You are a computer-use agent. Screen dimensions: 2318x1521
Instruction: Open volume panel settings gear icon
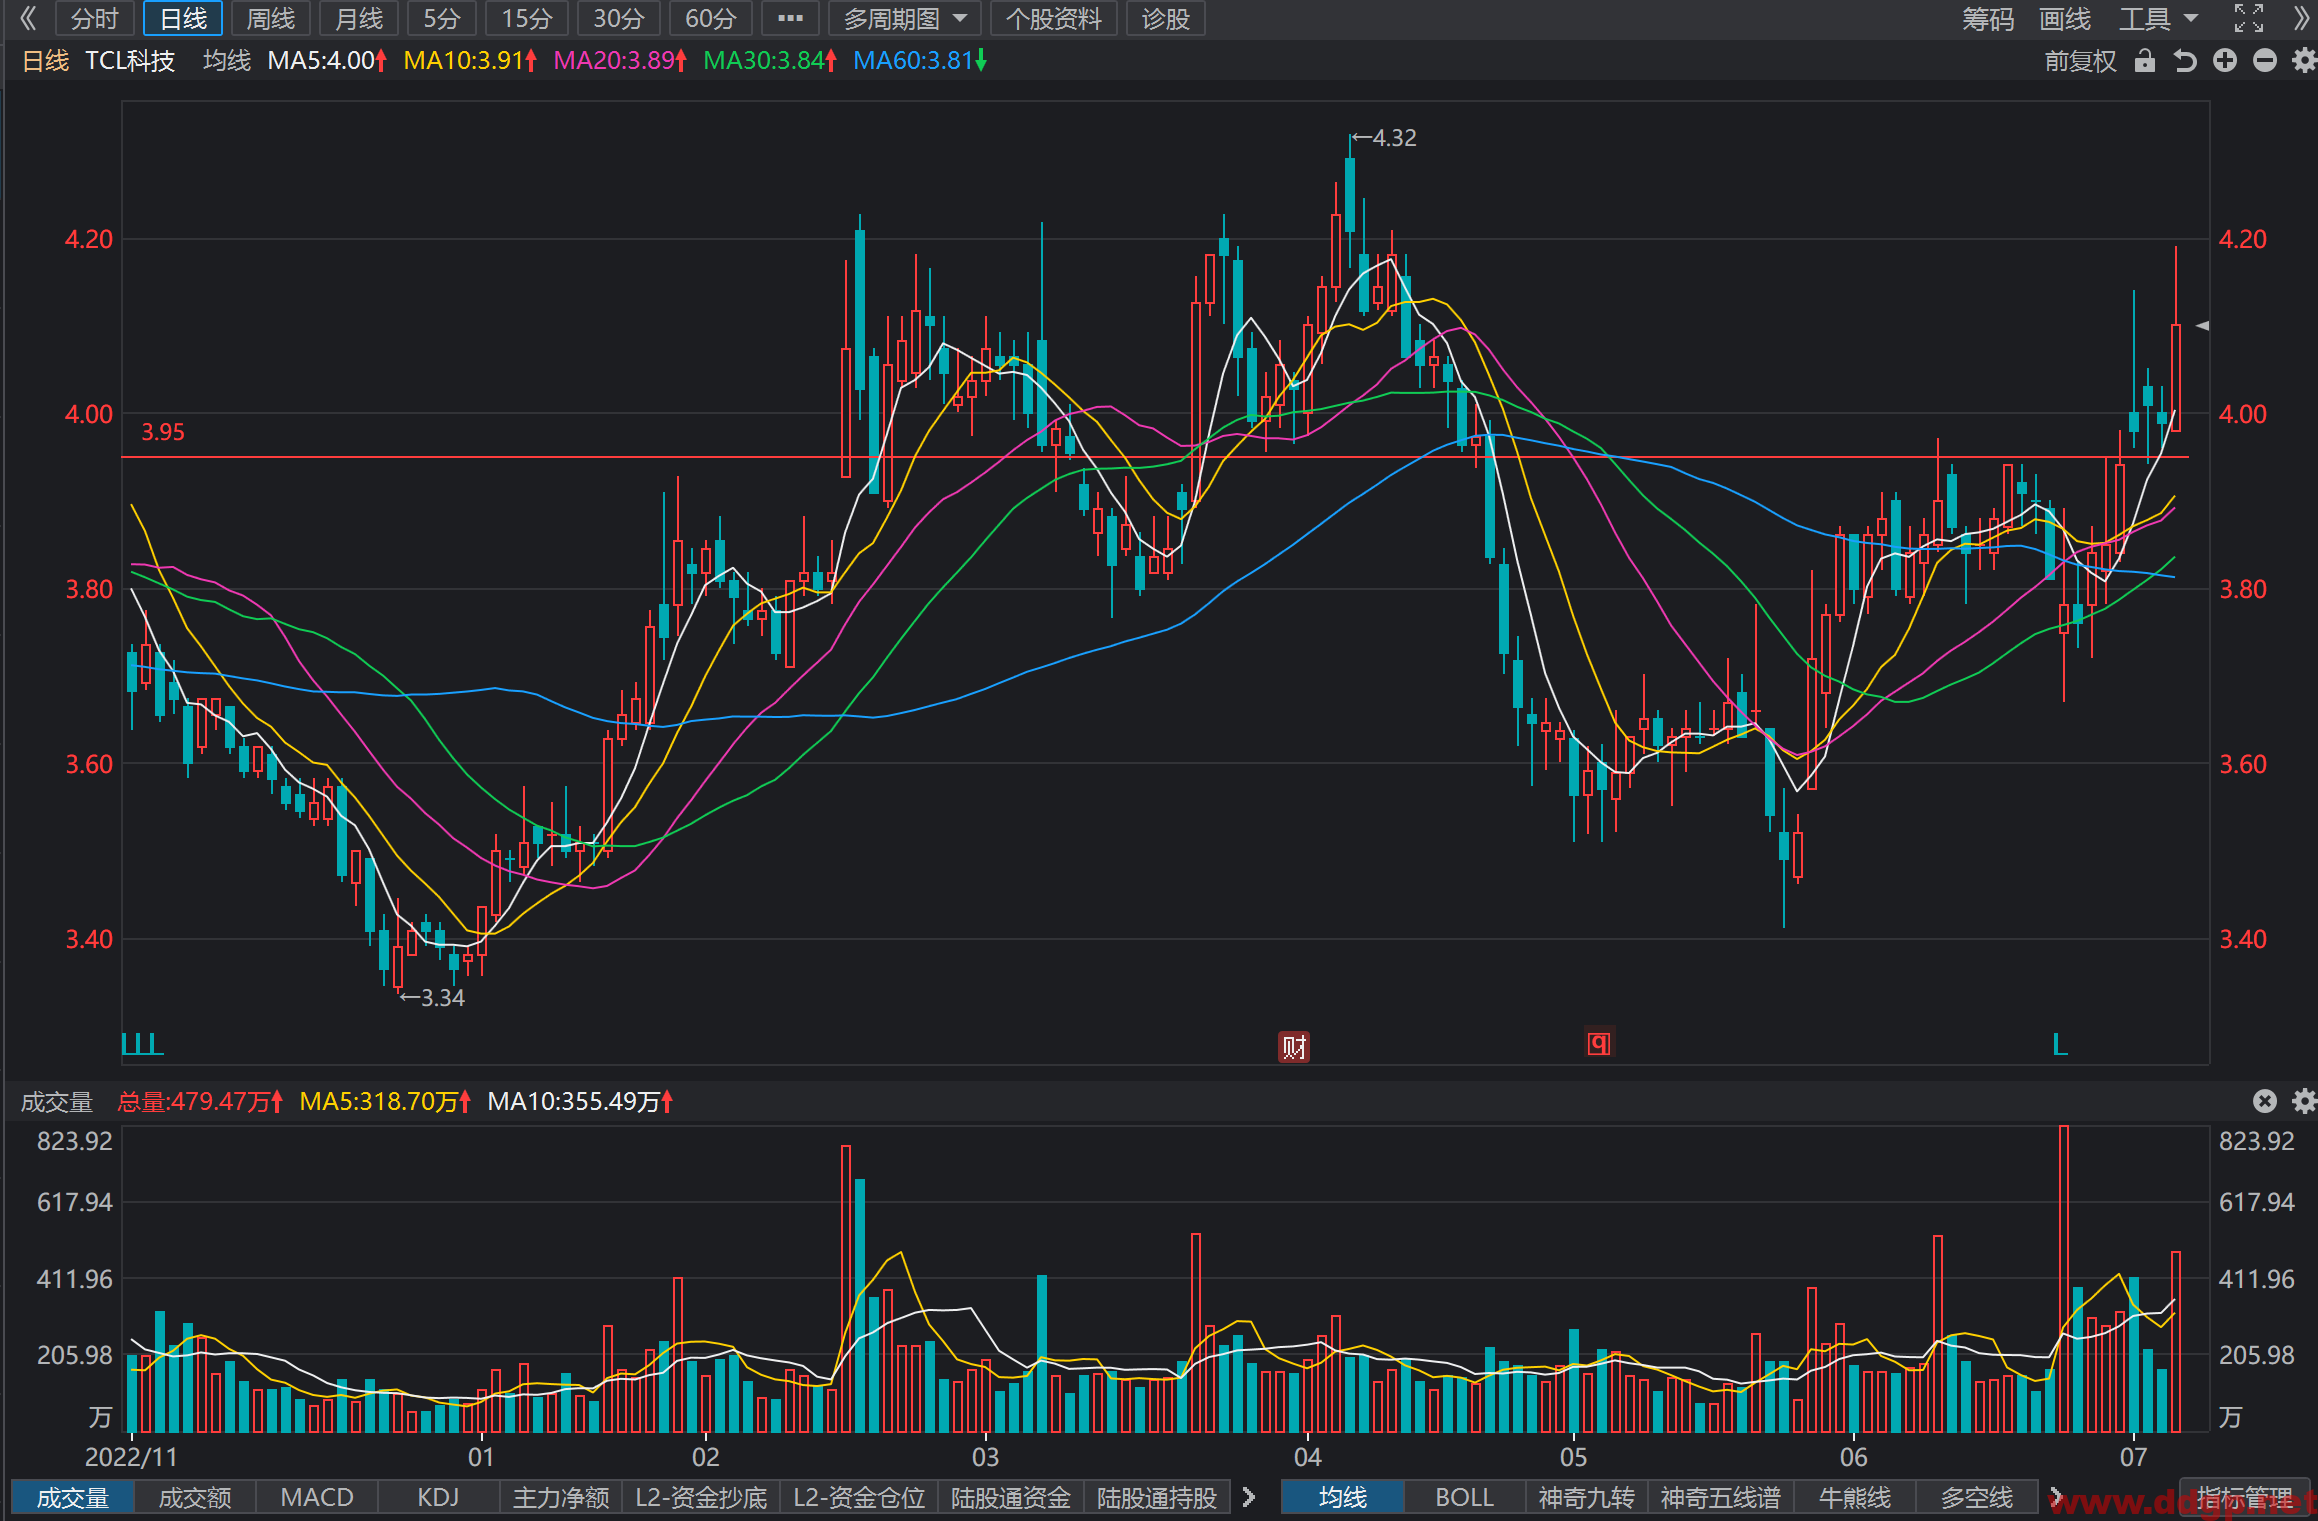point(2304,1101)
